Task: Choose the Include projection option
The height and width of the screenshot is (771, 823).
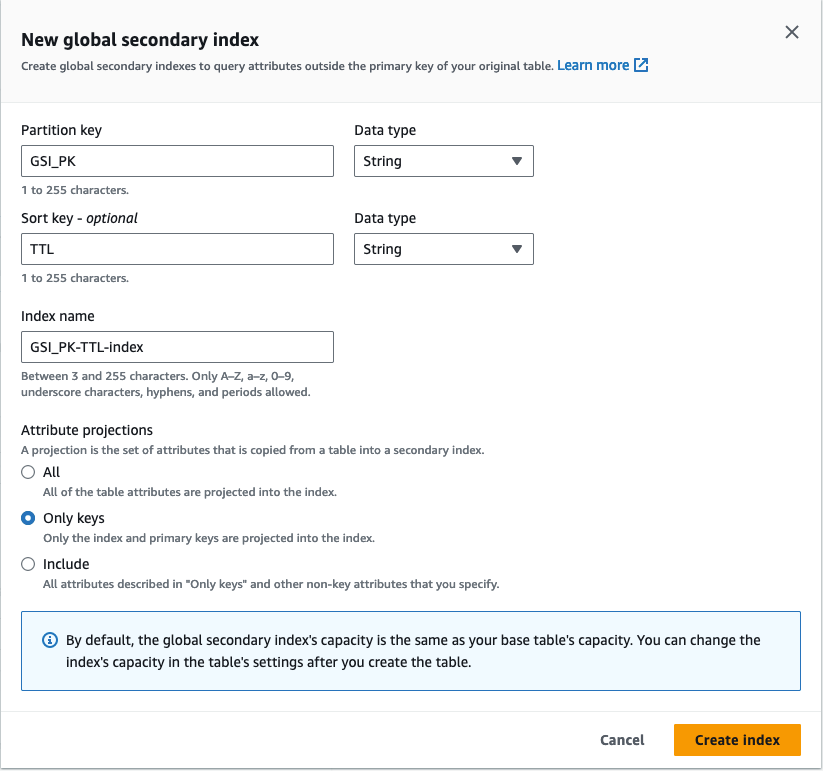Action: pyautogui.click(x=28, y=563)
